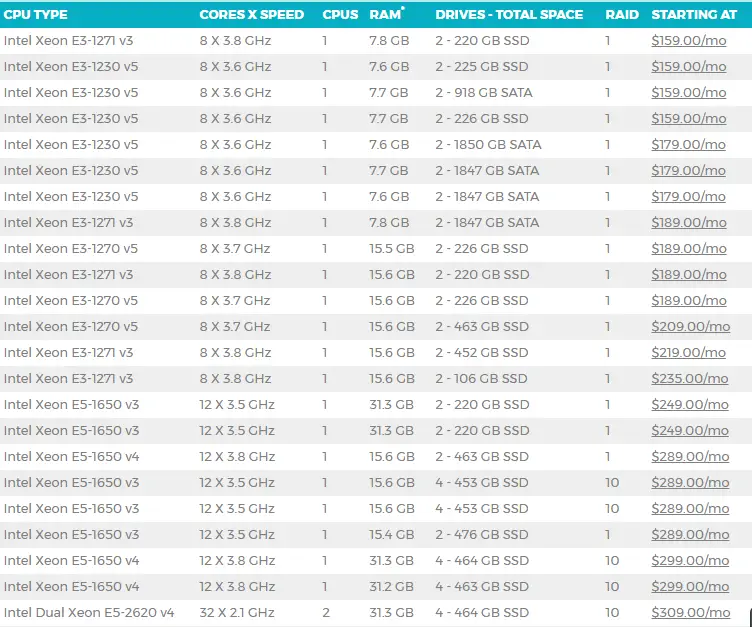Open $299.00/mo link for 31.2 GB RAM row
The height and width of the screenshot is (627, 752).
pos(690,587)
